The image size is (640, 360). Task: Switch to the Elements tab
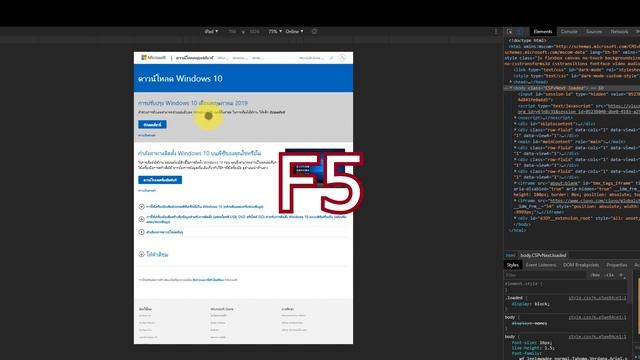tap(543, 31)
